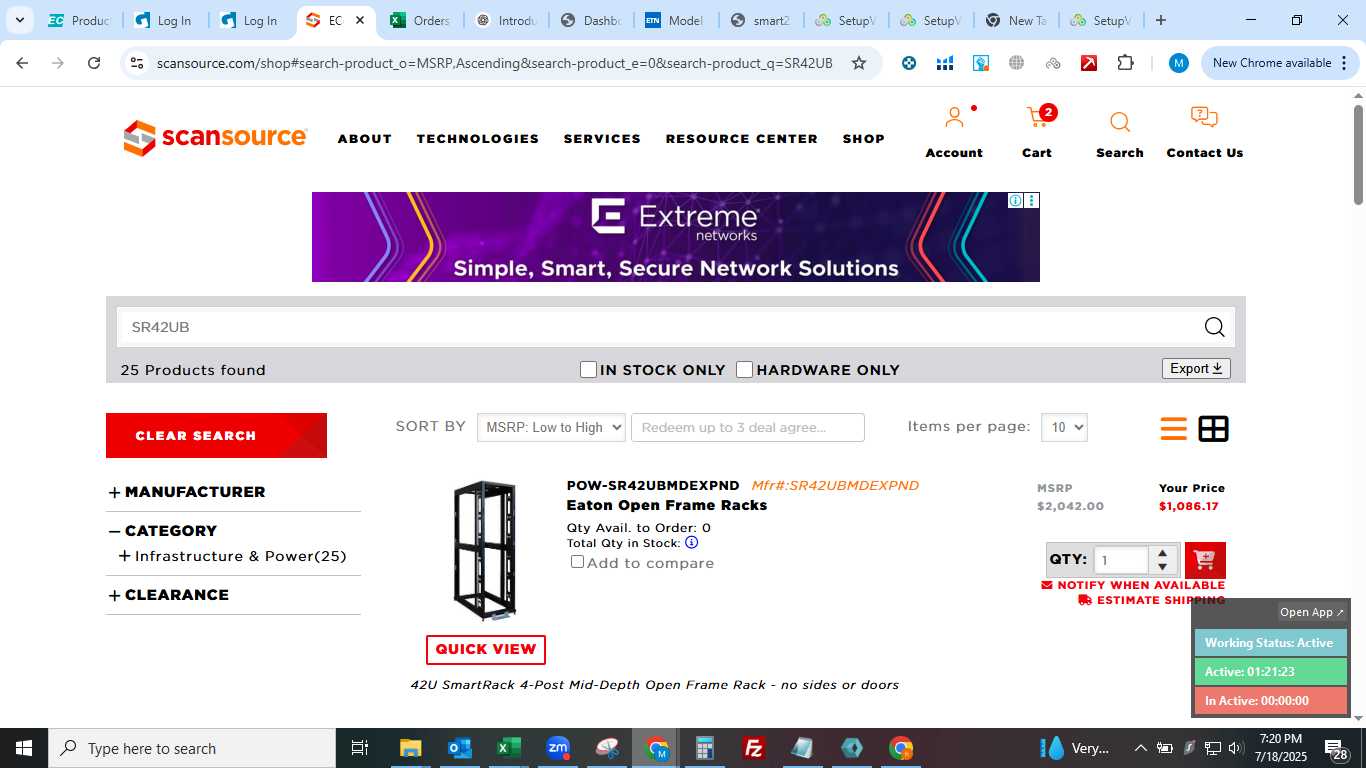
Task: Open the TECHNOLOGIES menu
Action: (478, 139)
